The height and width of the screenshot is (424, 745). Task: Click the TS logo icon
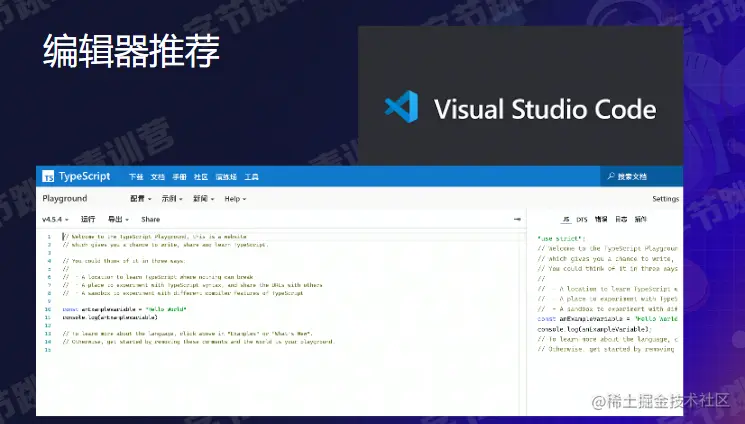(x=48, y=176)
